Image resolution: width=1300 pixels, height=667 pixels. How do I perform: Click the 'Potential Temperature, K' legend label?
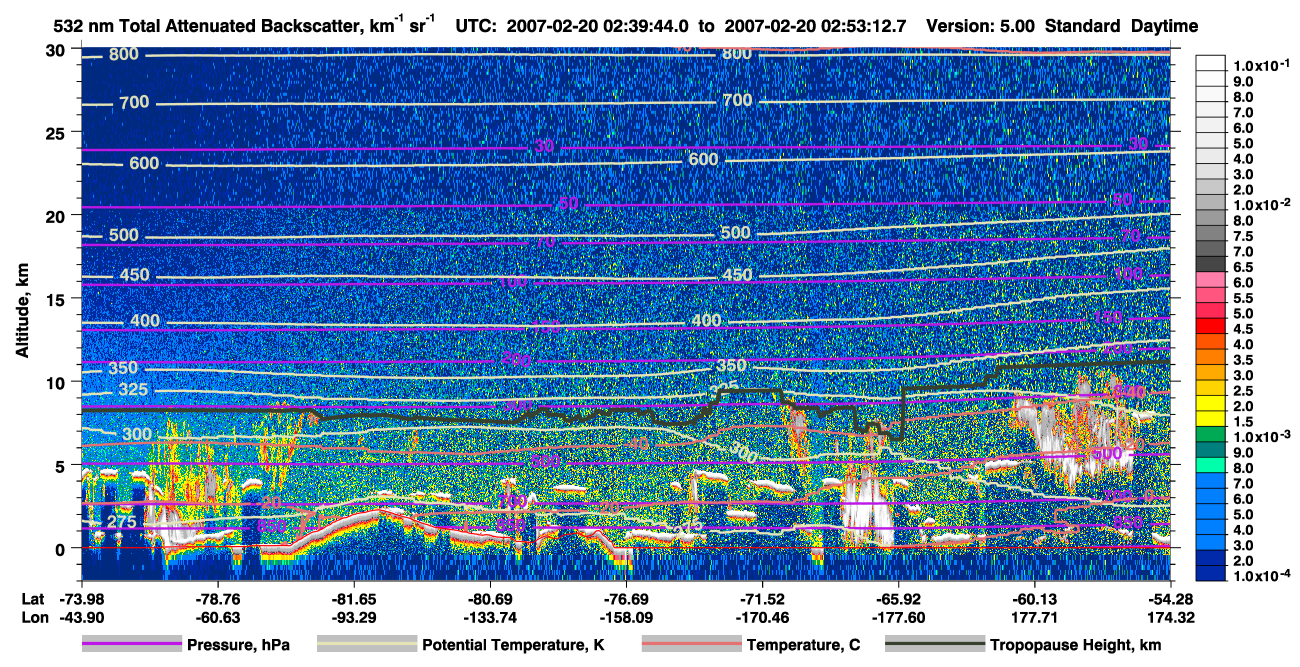pos(513,646)
